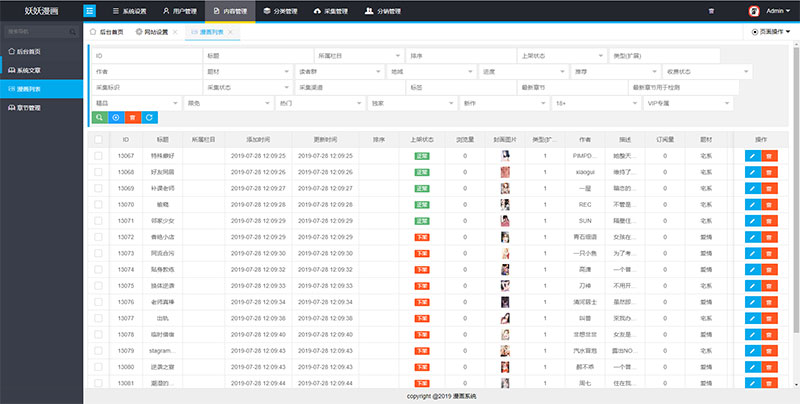Screen dimensions: 800x404
Task: Tick the checkbox for row 13068
Action: tap(98, 172)
